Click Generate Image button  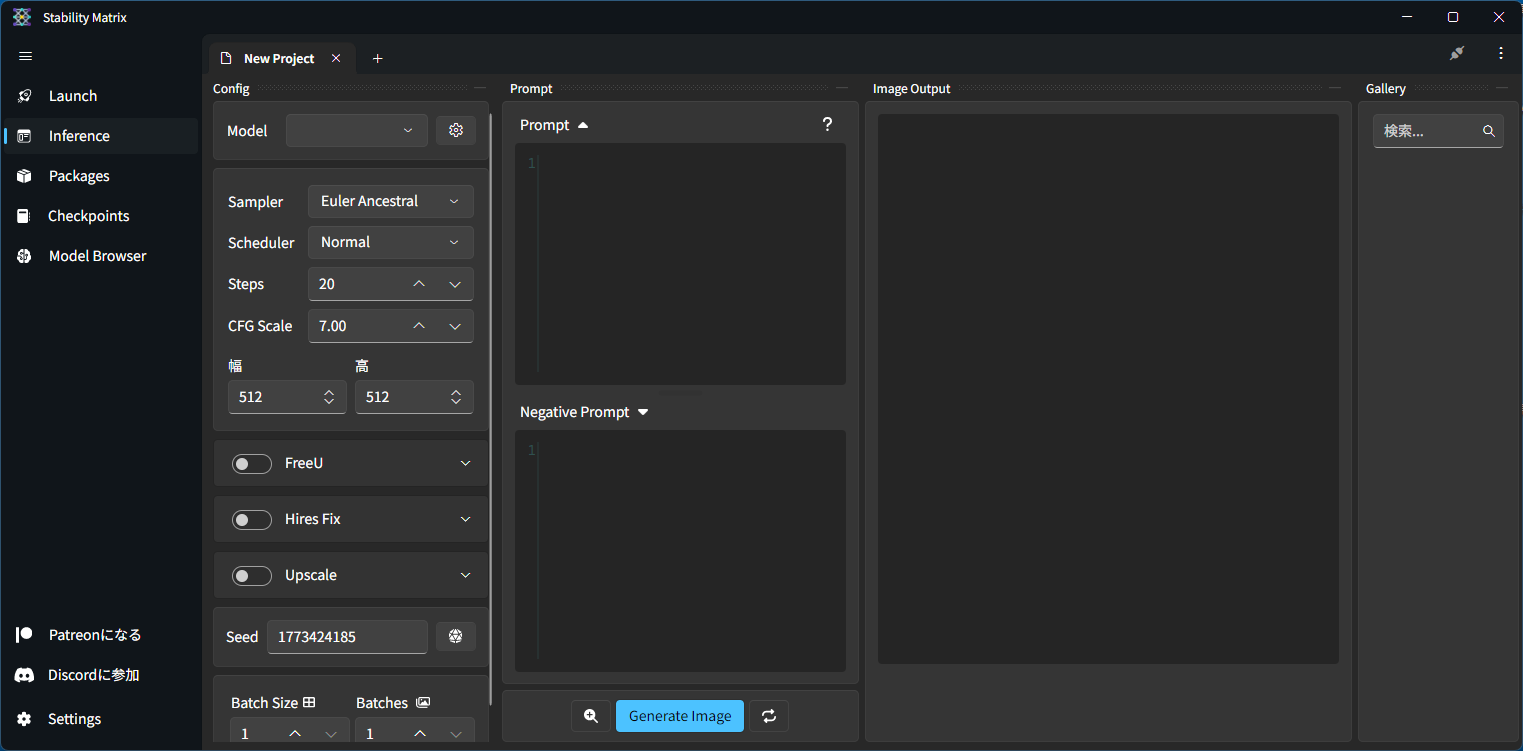680,716
